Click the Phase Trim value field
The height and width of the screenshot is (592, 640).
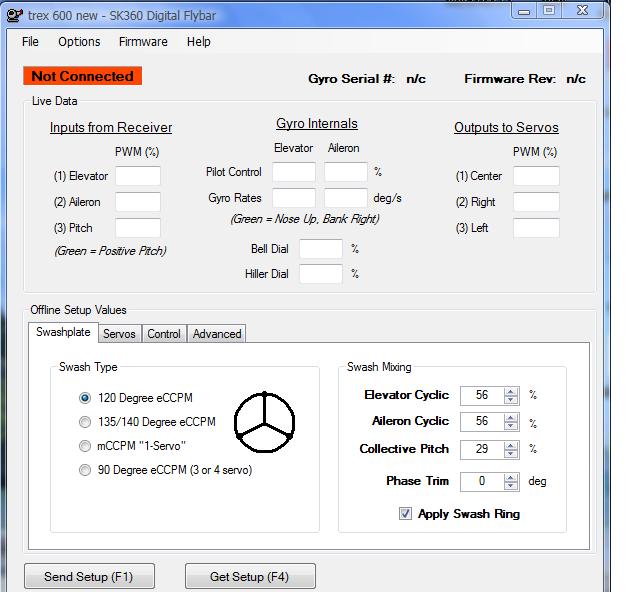(x=482, y=481)
